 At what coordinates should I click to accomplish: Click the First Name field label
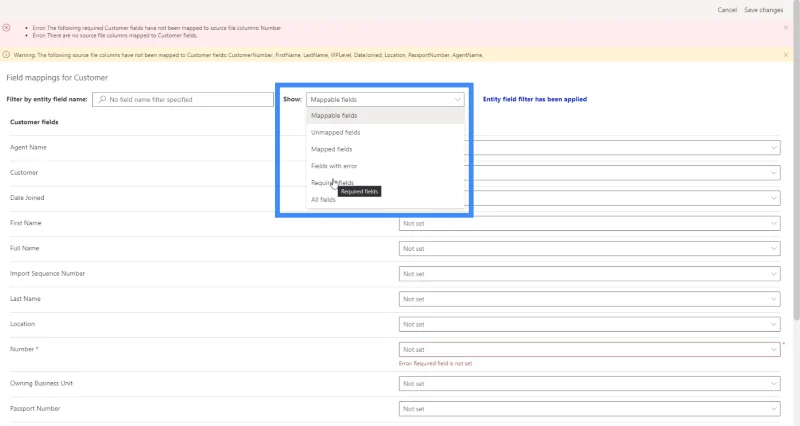tap(26, 223)
